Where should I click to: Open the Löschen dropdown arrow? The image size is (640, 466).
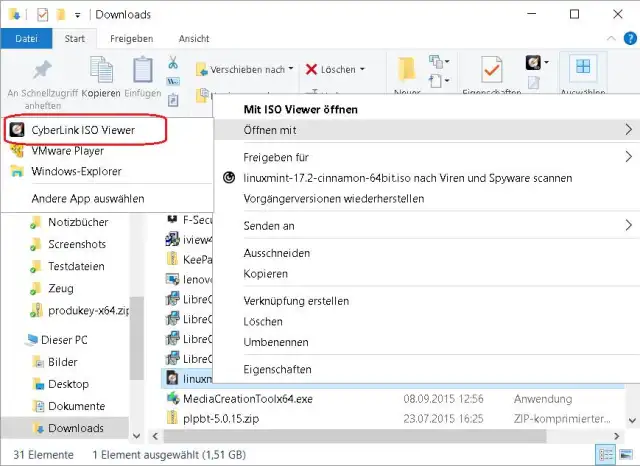coord(361,70)
